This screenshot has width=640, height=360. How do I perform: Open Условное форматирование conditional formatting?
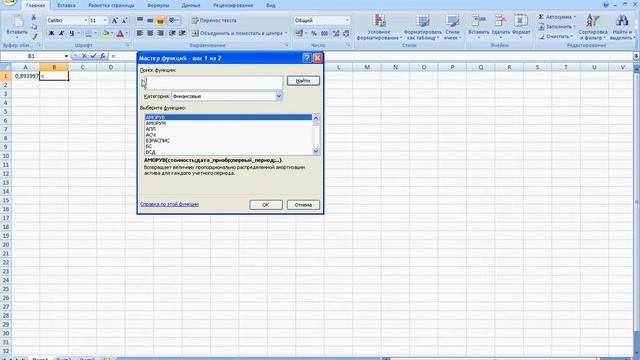click(379, 27)
